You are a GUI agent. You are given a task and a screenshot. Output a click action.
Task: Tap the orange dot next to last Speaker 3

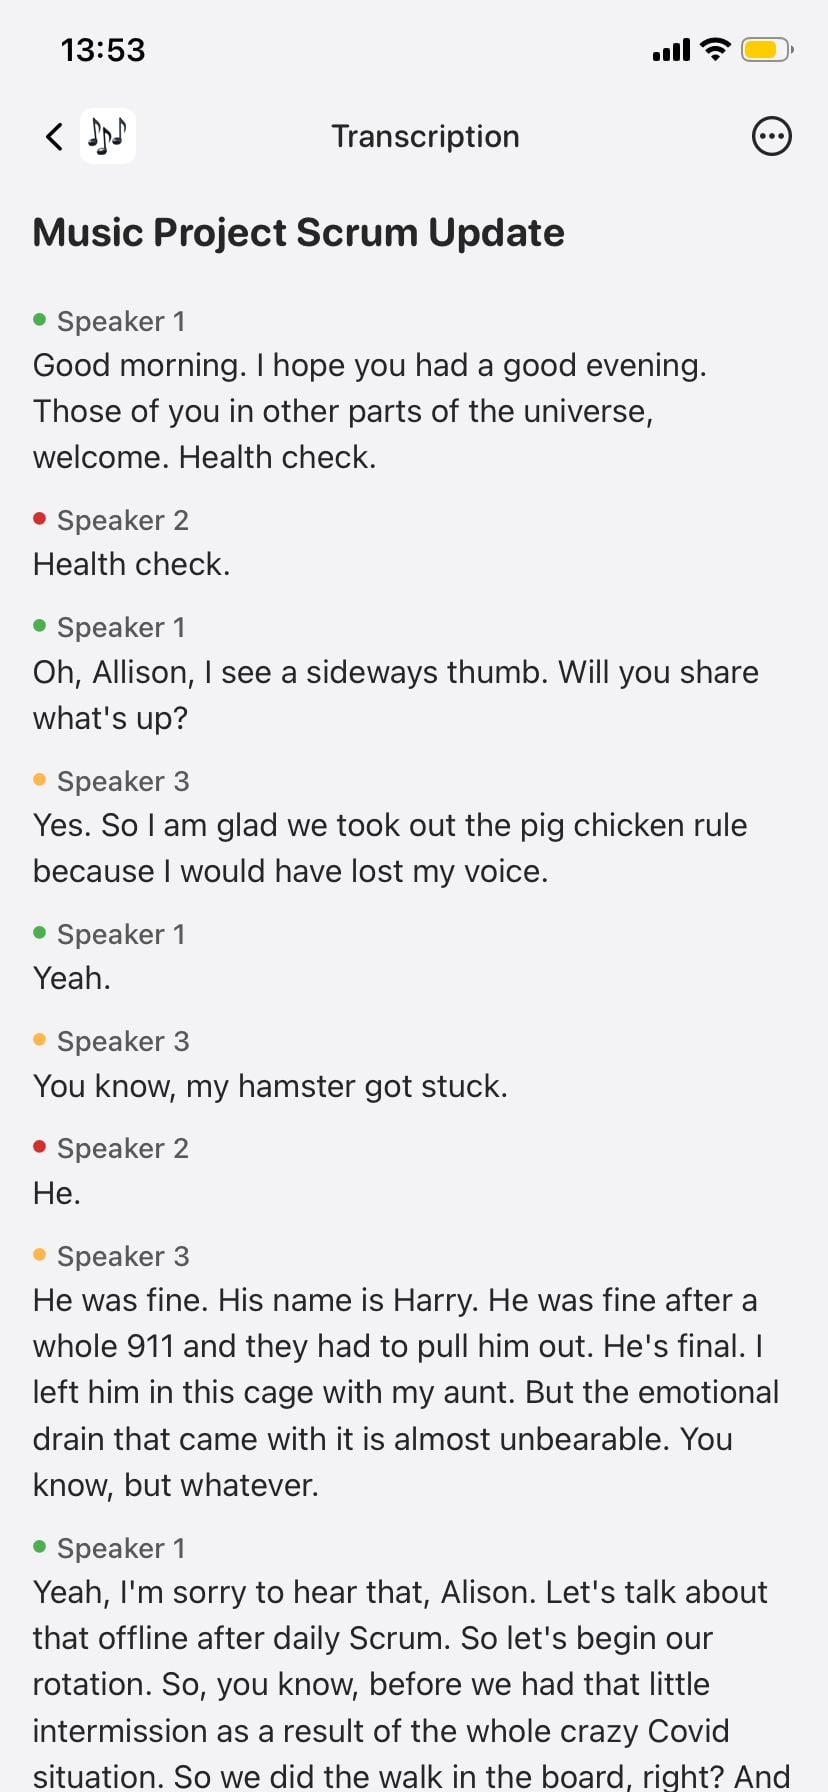coord(40,1255)
